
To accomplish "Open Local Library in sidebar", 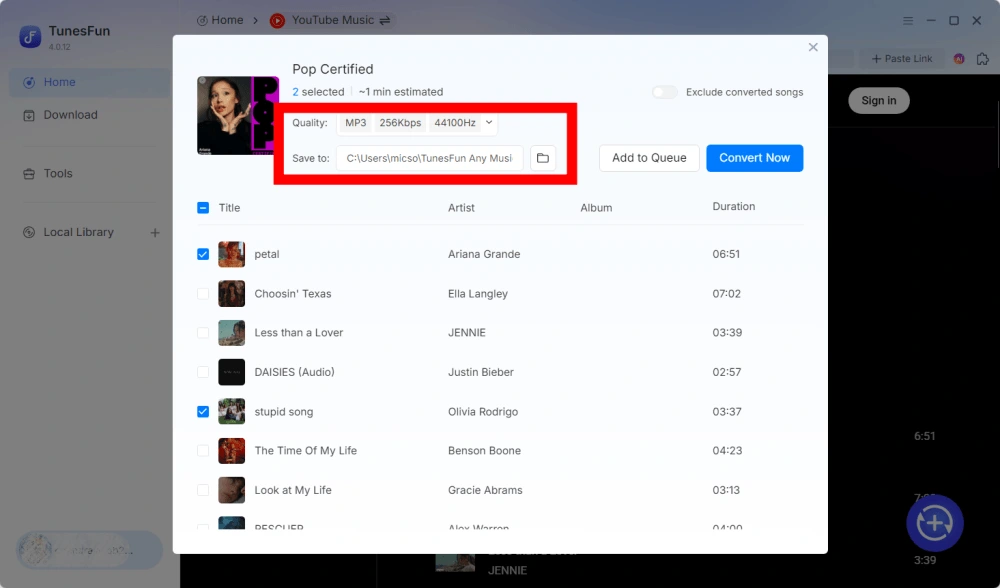I will tap(78, 232).
